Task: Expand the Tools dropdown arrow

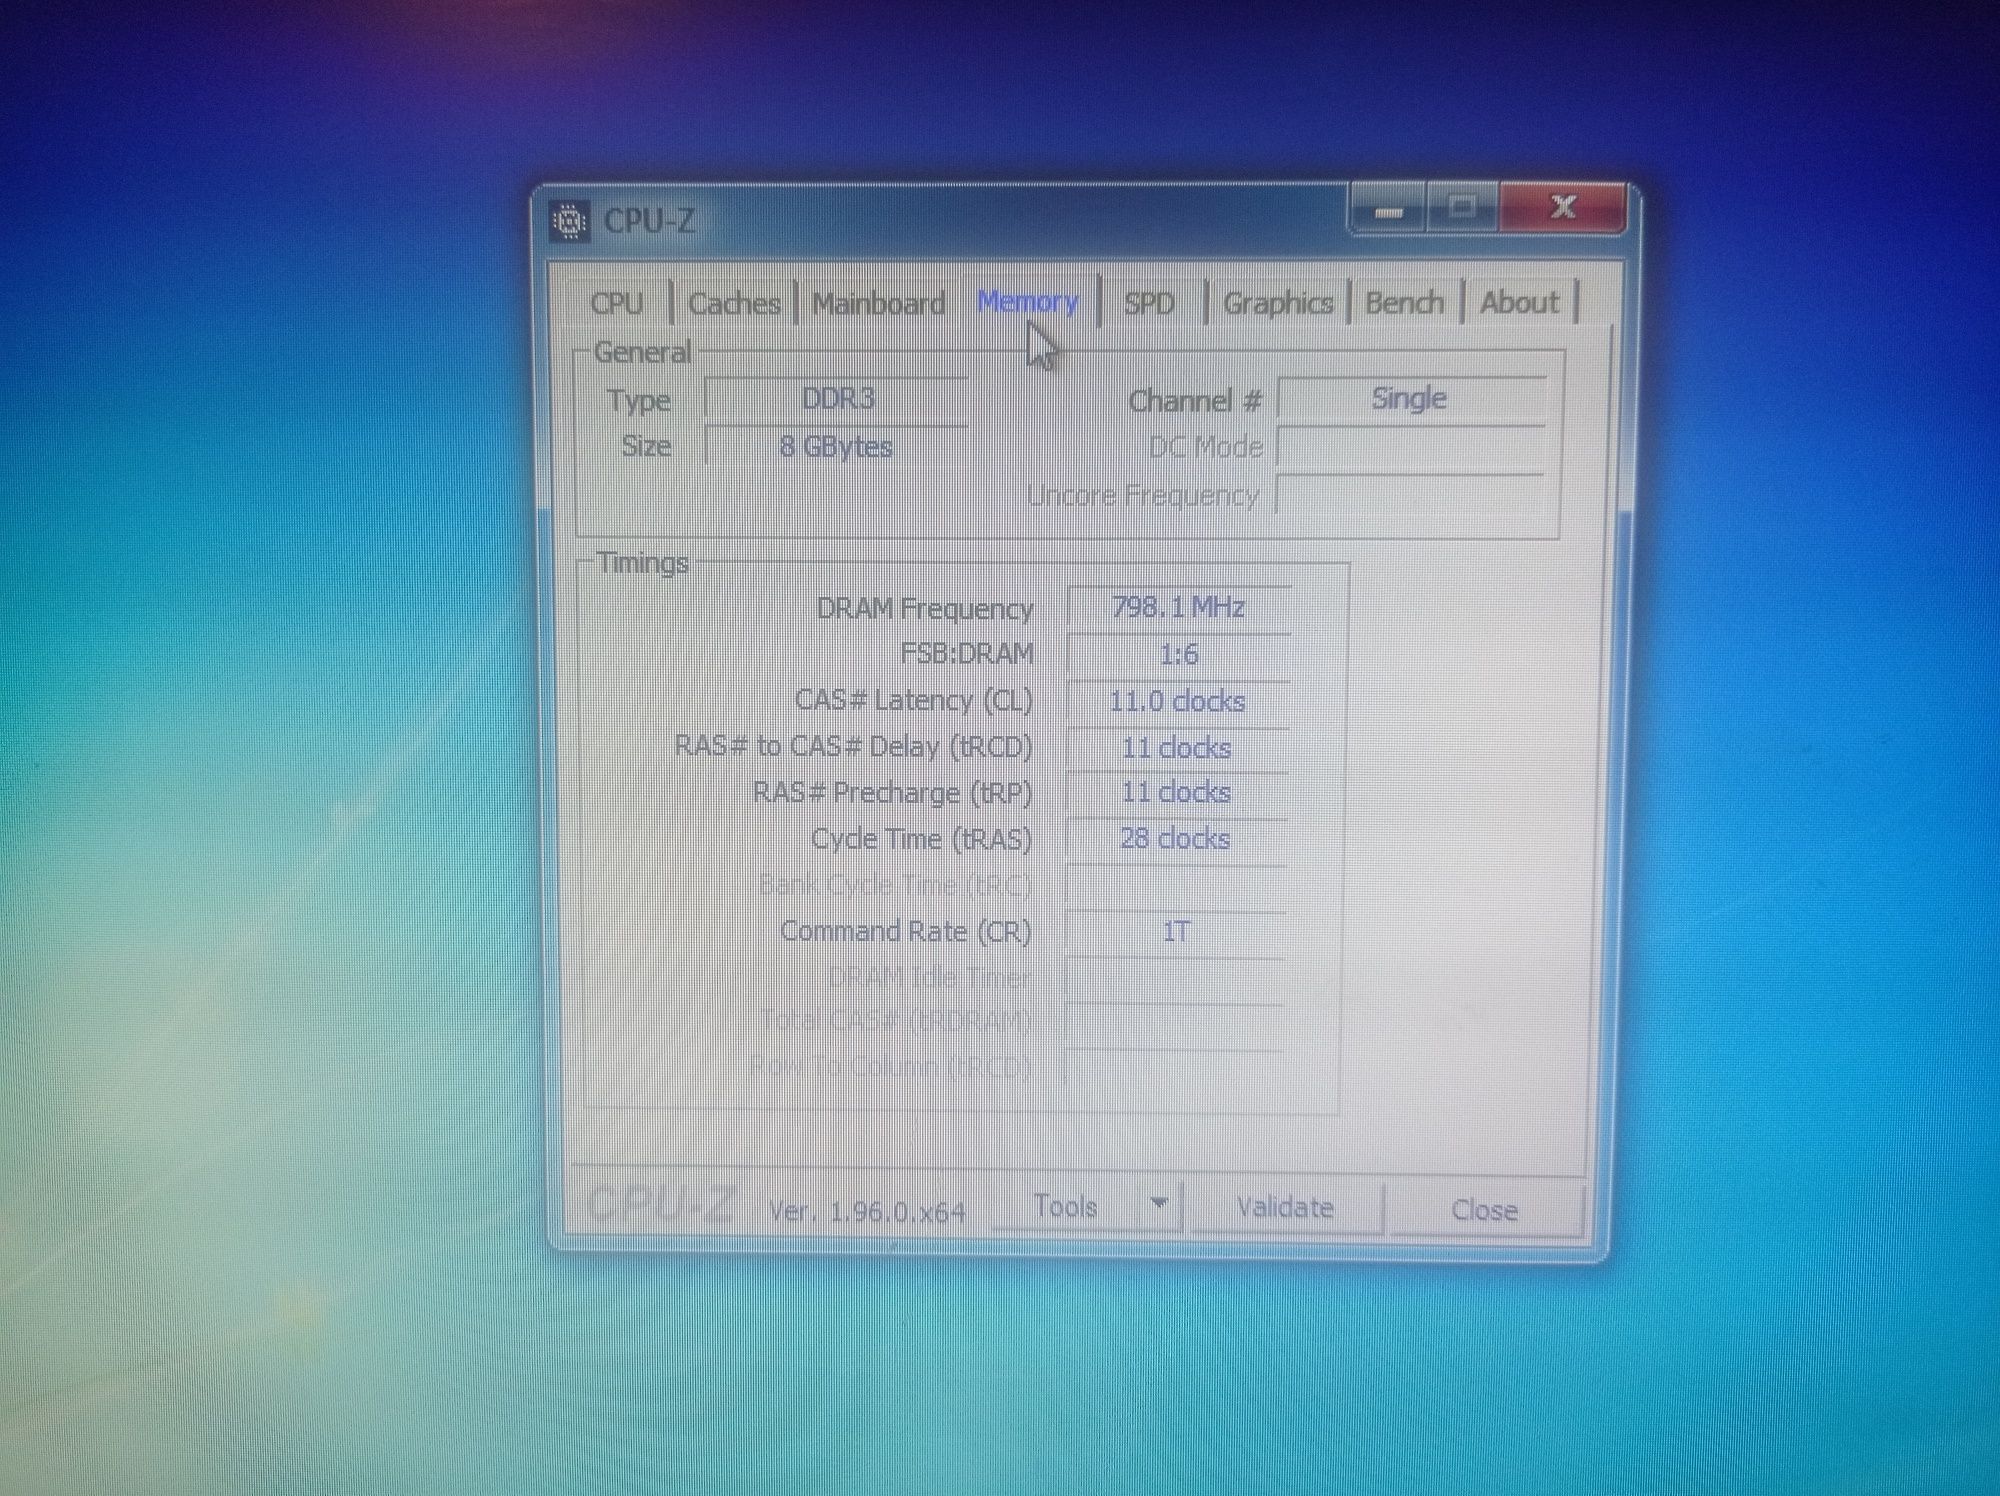Action: (x=1160, y=1204)
